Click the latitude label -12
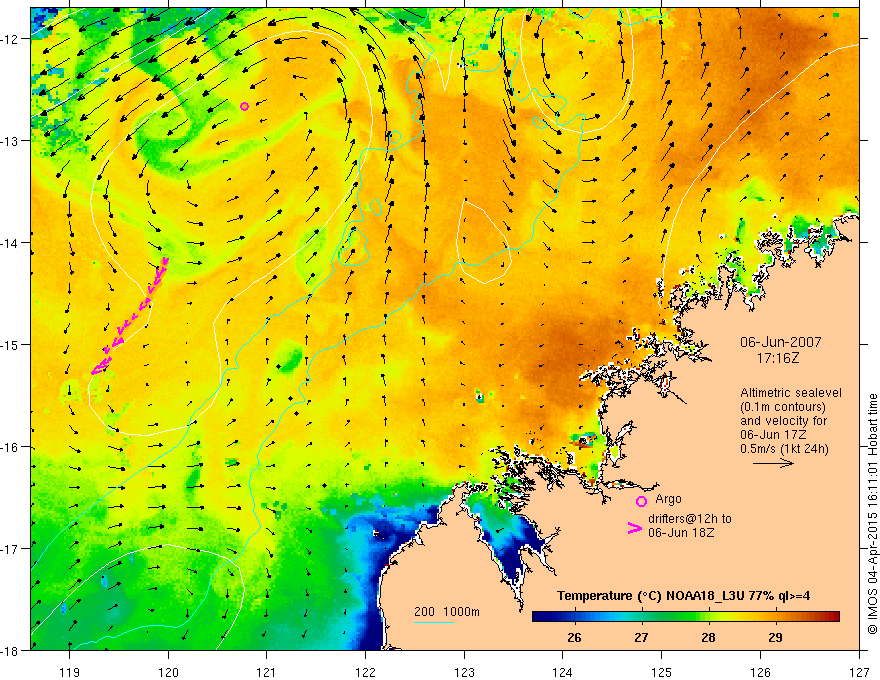880x680 pixels. (10, 39)
